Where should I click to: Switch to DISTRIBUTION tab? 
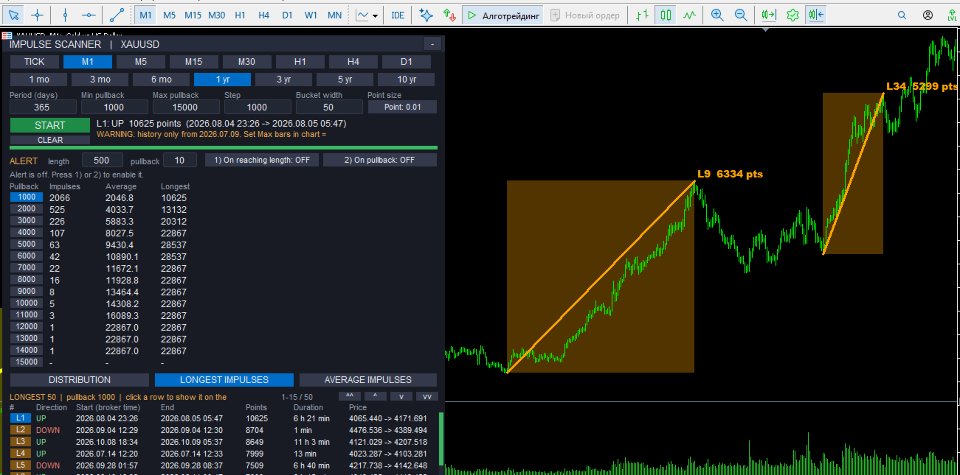click(80, 380)
